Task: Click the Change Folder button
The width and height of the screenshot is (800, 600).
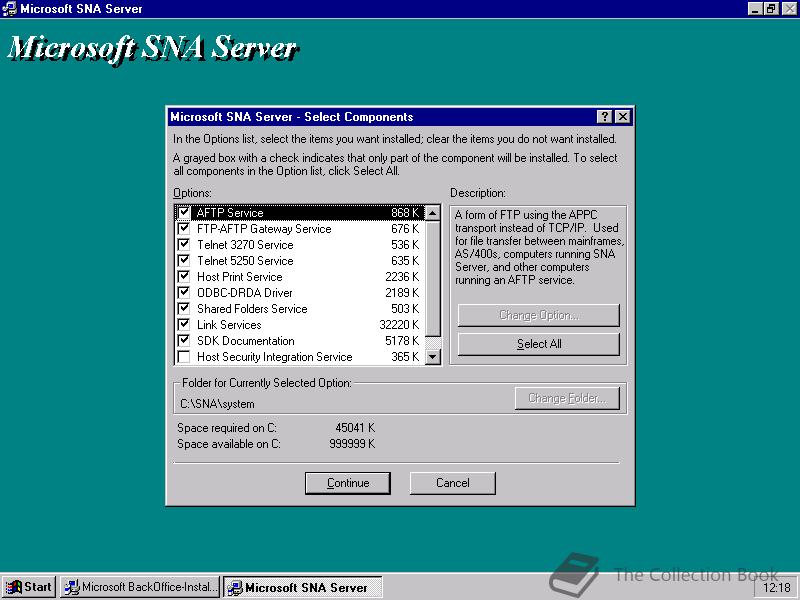Action: [567, 398]
